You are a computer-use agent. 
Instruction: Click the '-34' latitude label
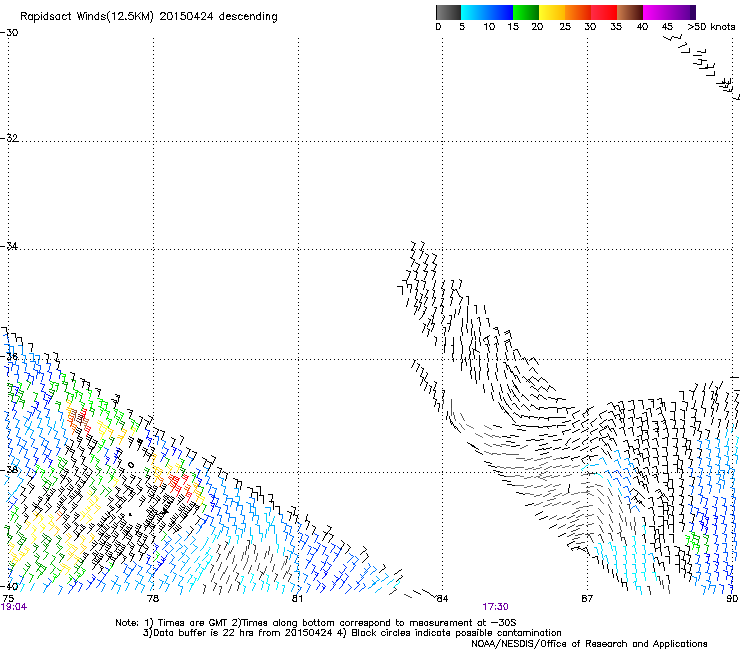pos(9,246)
